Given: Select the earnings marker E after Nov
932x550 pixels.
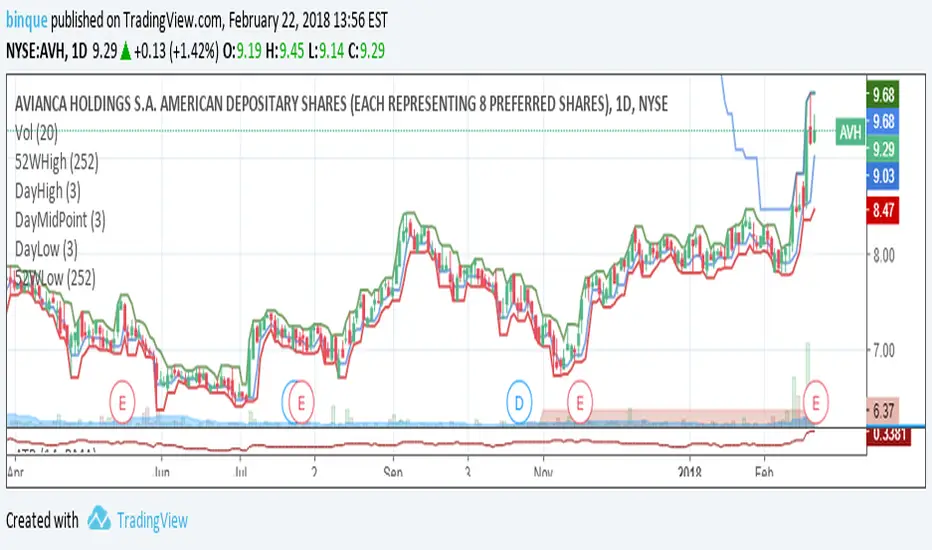Looking at the screenshot, I should [x=580, y=404].
